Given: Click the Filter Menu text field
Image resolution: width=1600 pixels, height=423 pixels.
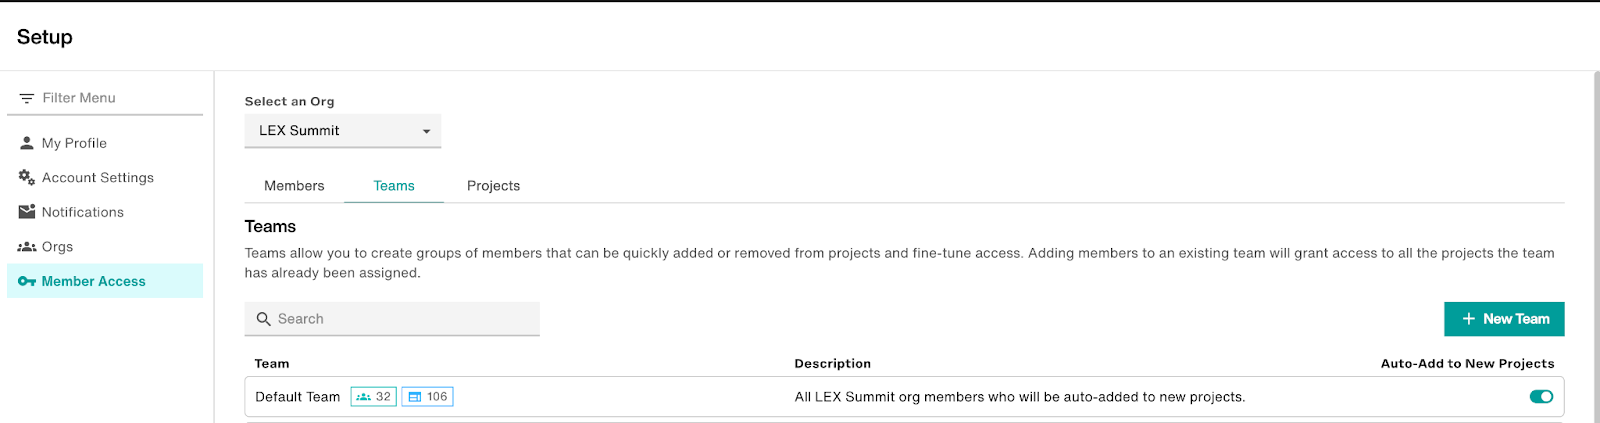Looking at the screenshot, I should point(105,98).
